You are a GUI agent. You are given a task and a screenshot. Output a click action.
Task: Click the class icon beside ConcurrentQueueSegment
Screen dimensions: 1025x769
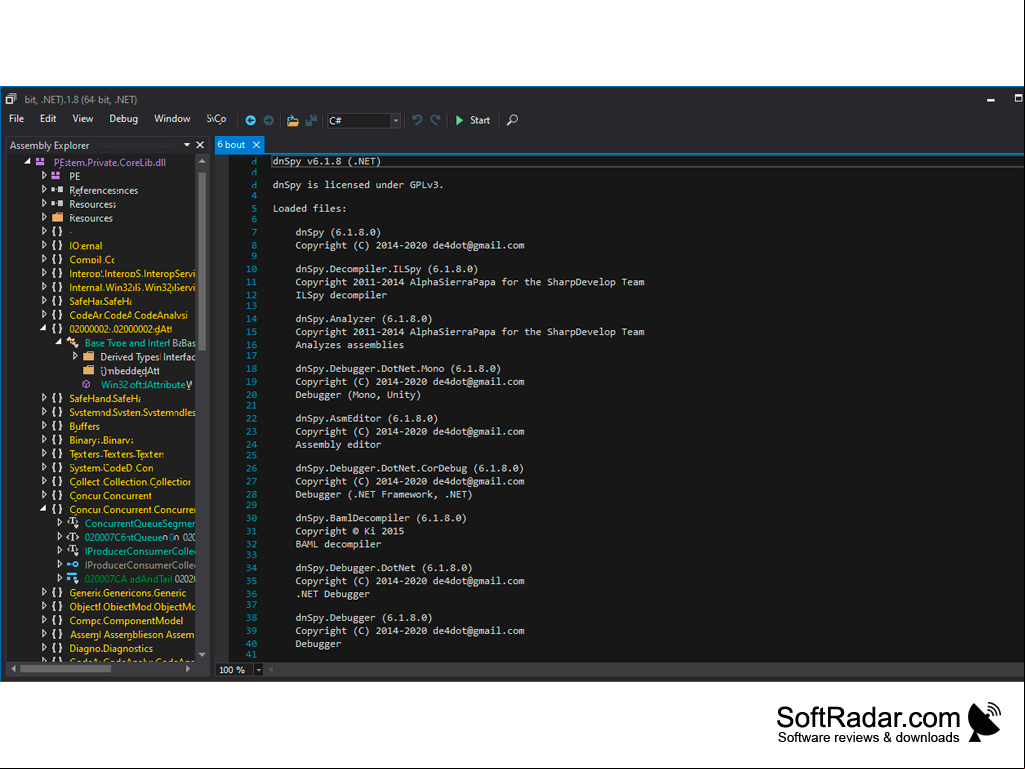(x=73, y=523)
